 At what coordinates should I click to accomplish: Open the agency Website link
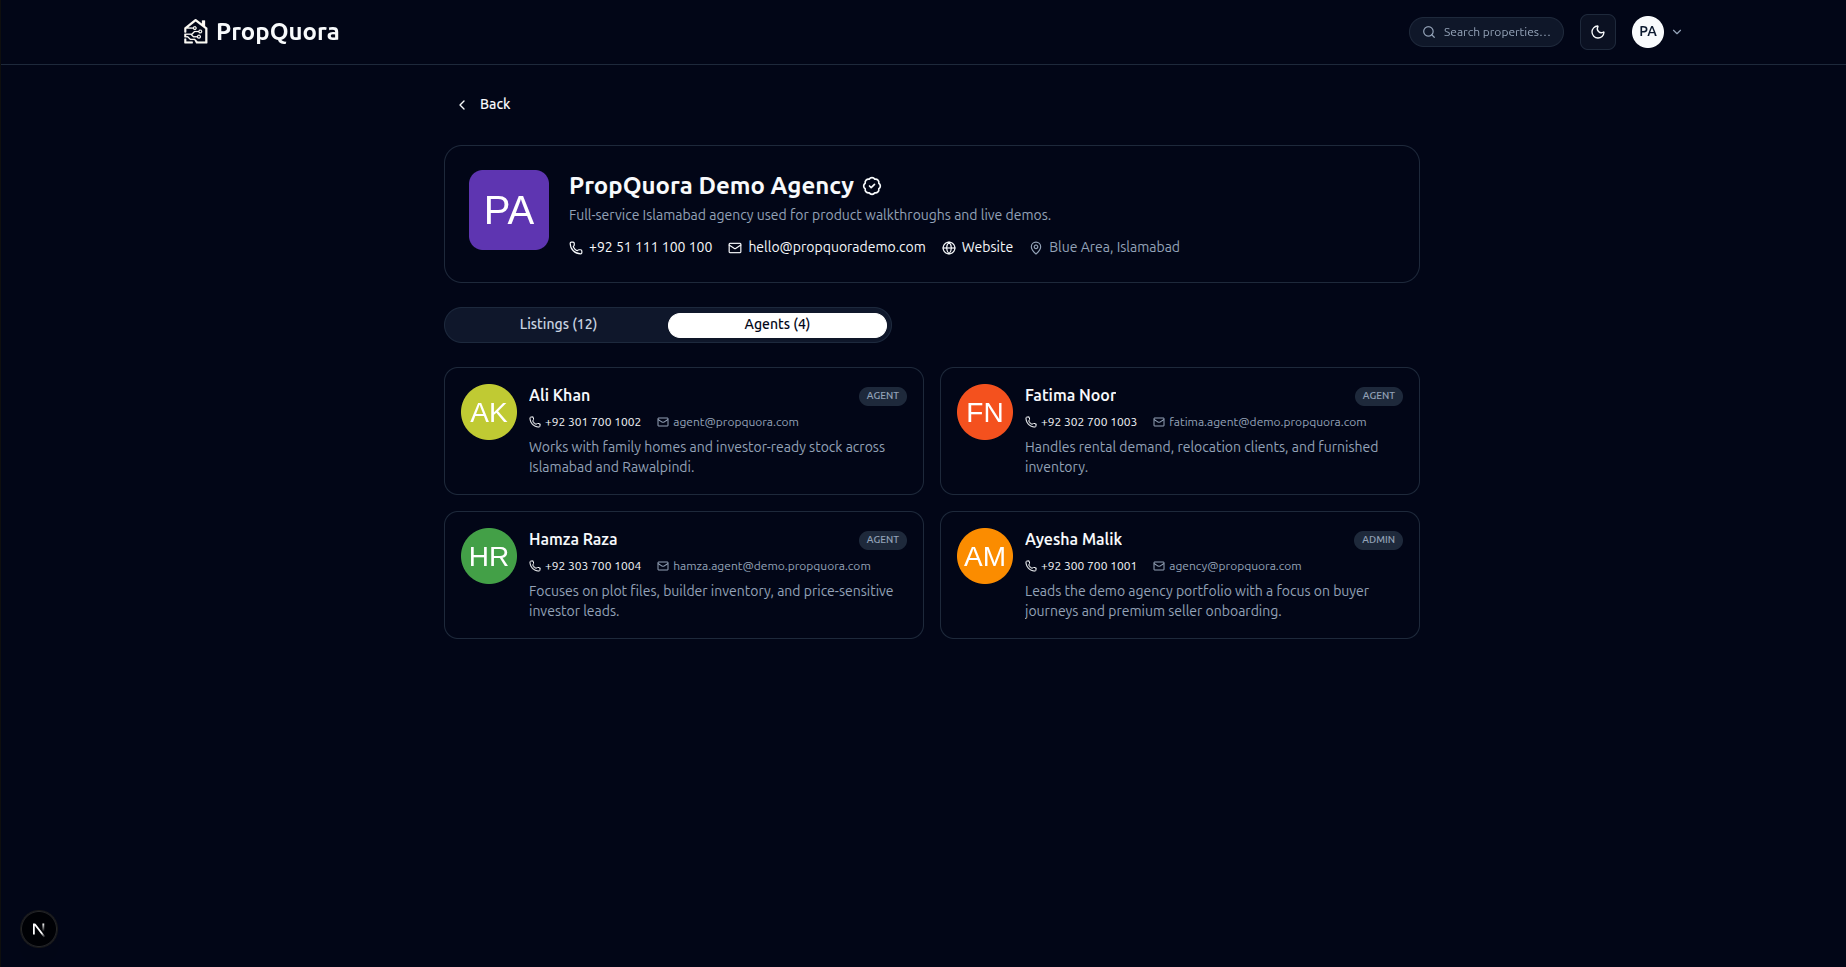coord(987,247)
